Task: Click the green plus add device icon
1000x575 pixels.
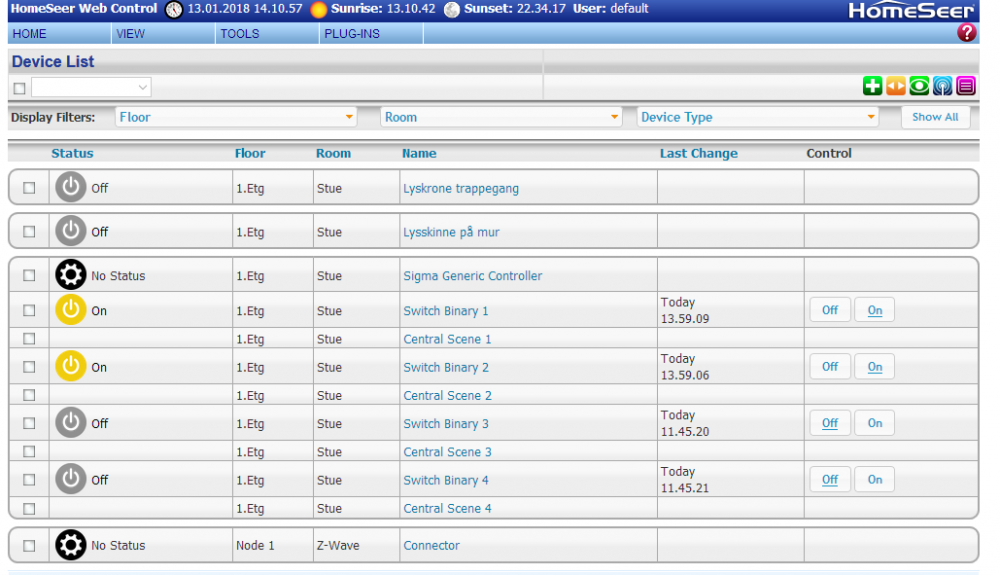Action: [x=872, y=87]
